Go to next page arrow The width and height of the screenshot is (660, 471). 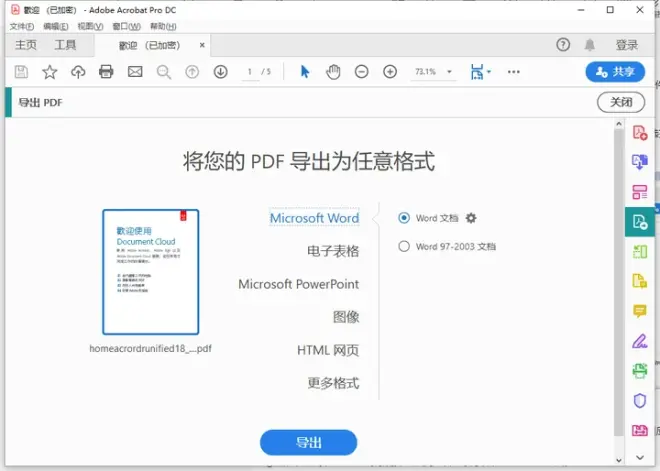coord(221,72)
